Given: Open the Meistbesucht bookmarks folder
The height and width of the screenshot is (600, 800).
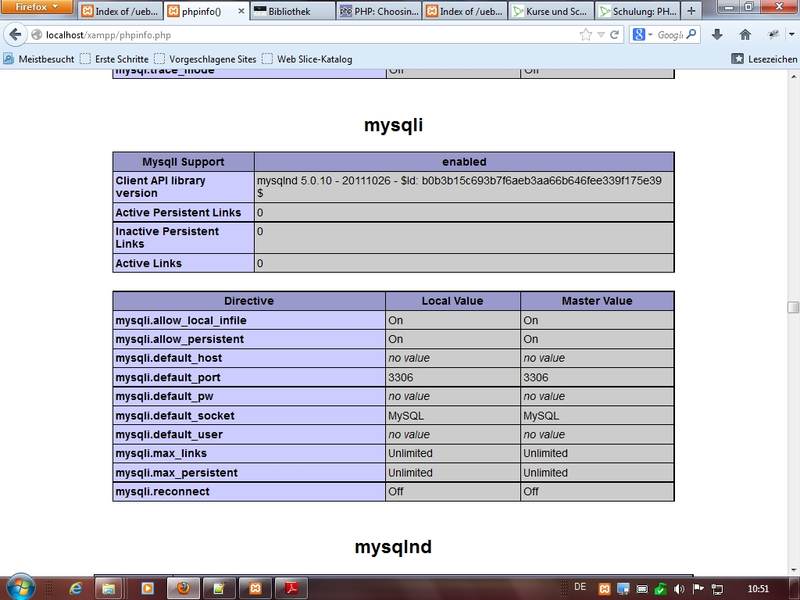Looking at the screenshot, I should (40, 59).
